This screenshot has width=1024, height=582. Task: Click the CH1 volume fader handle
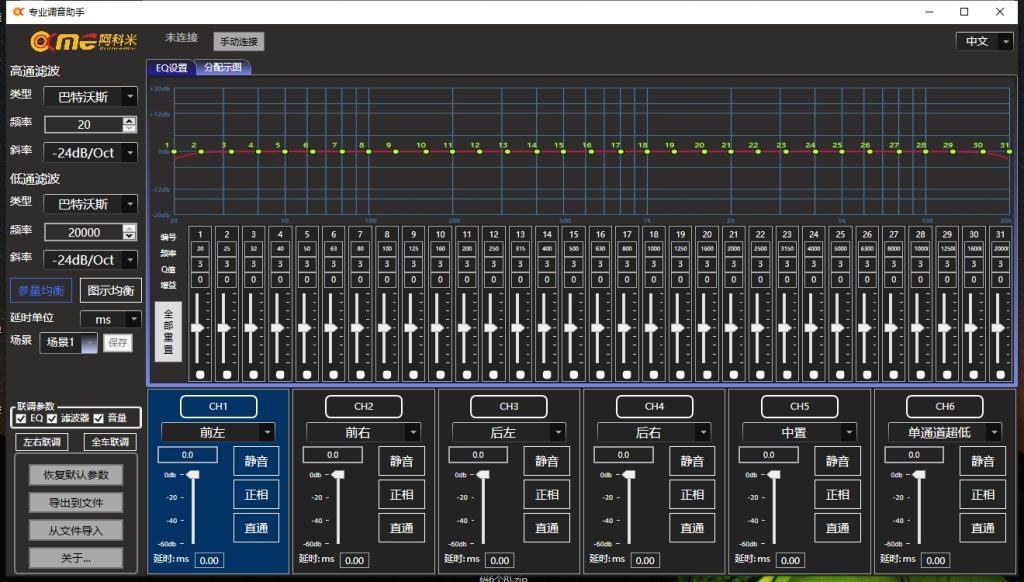pos(193,475)
